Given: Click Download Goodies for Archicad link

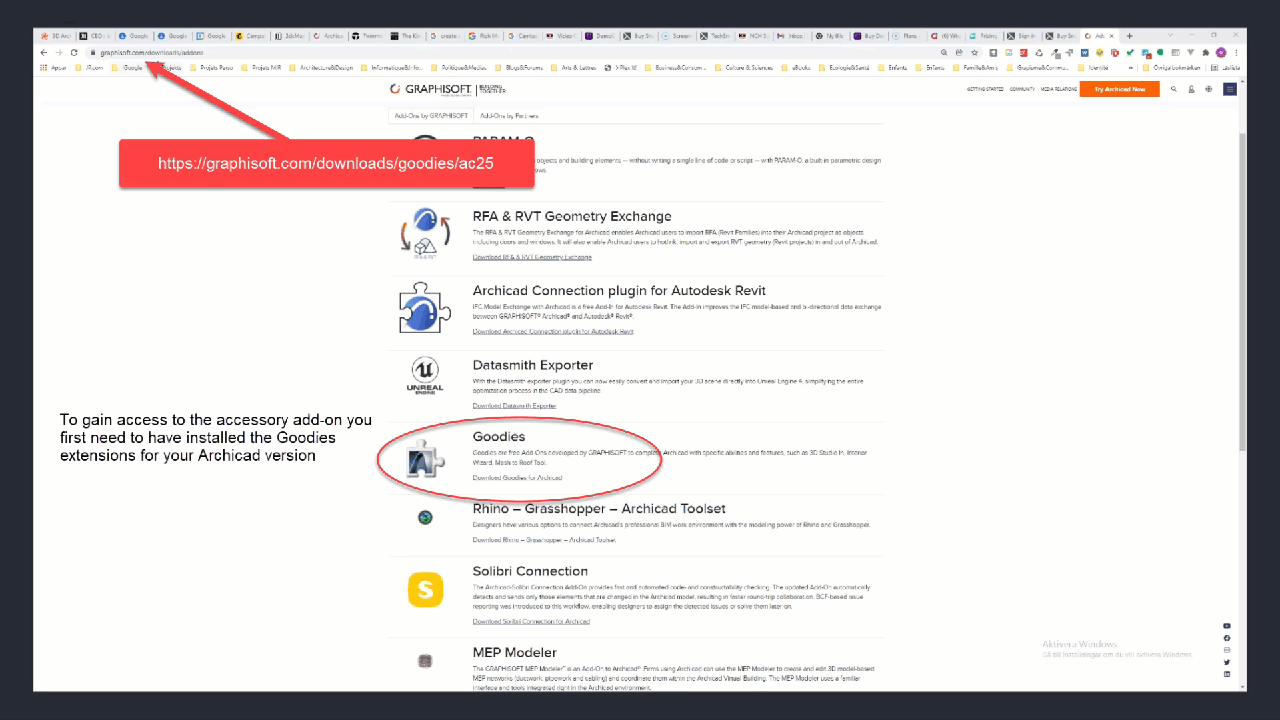Looking at the screenshot, I should click(517, 477).
